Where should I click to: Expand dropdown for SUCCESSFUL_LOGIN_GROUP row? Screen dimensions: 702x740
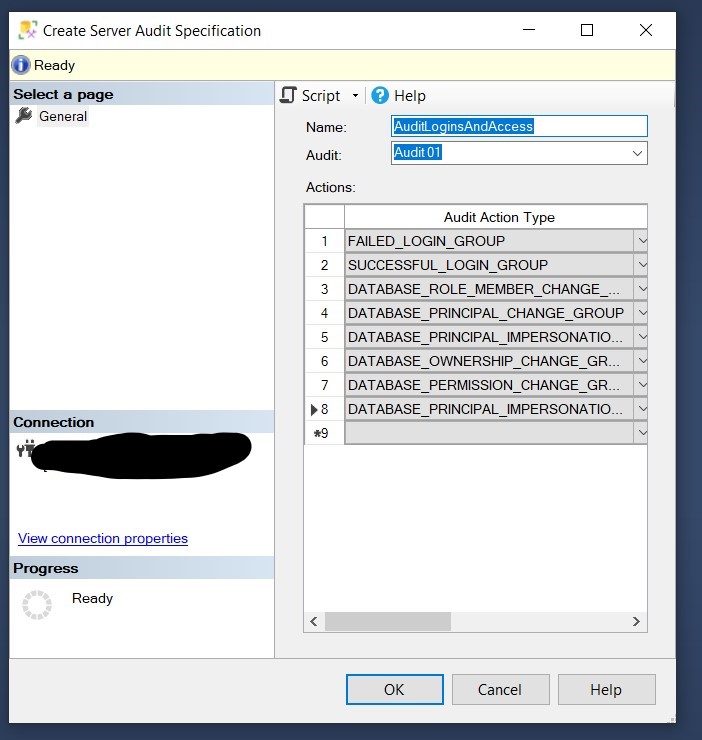pos(641,265)
